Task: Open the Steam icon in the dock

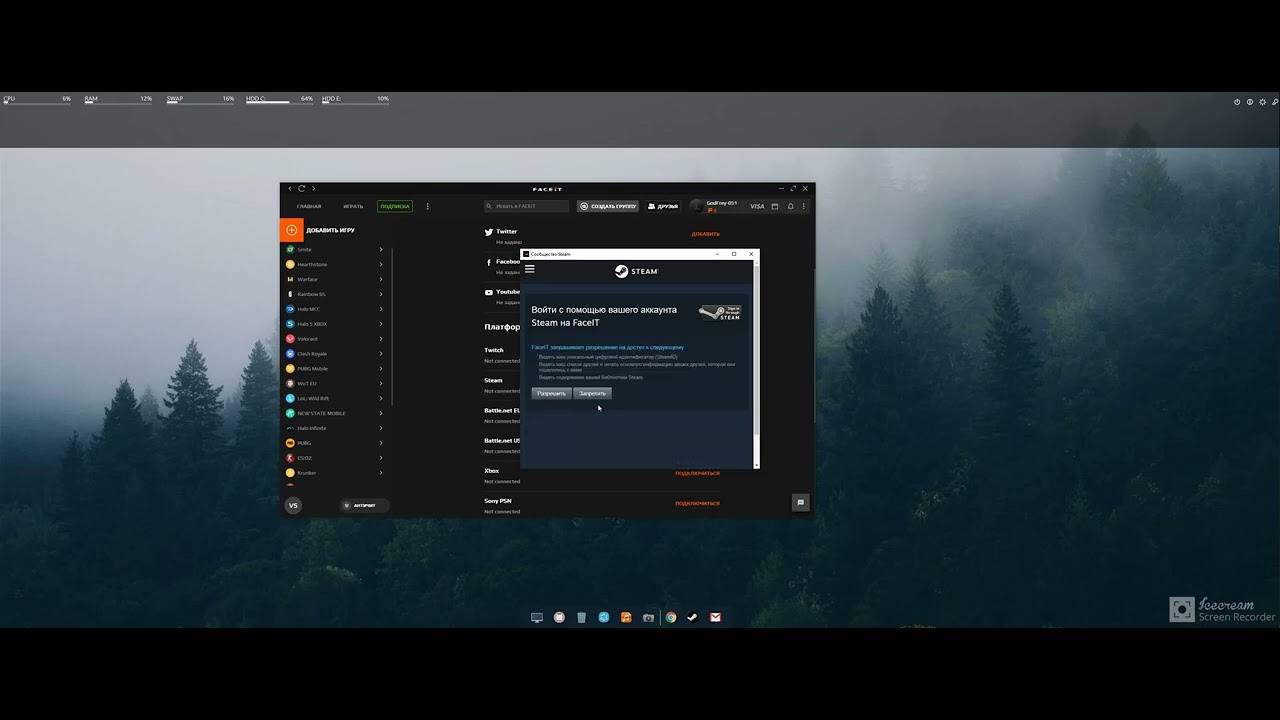Action: [x=692, y=617]
